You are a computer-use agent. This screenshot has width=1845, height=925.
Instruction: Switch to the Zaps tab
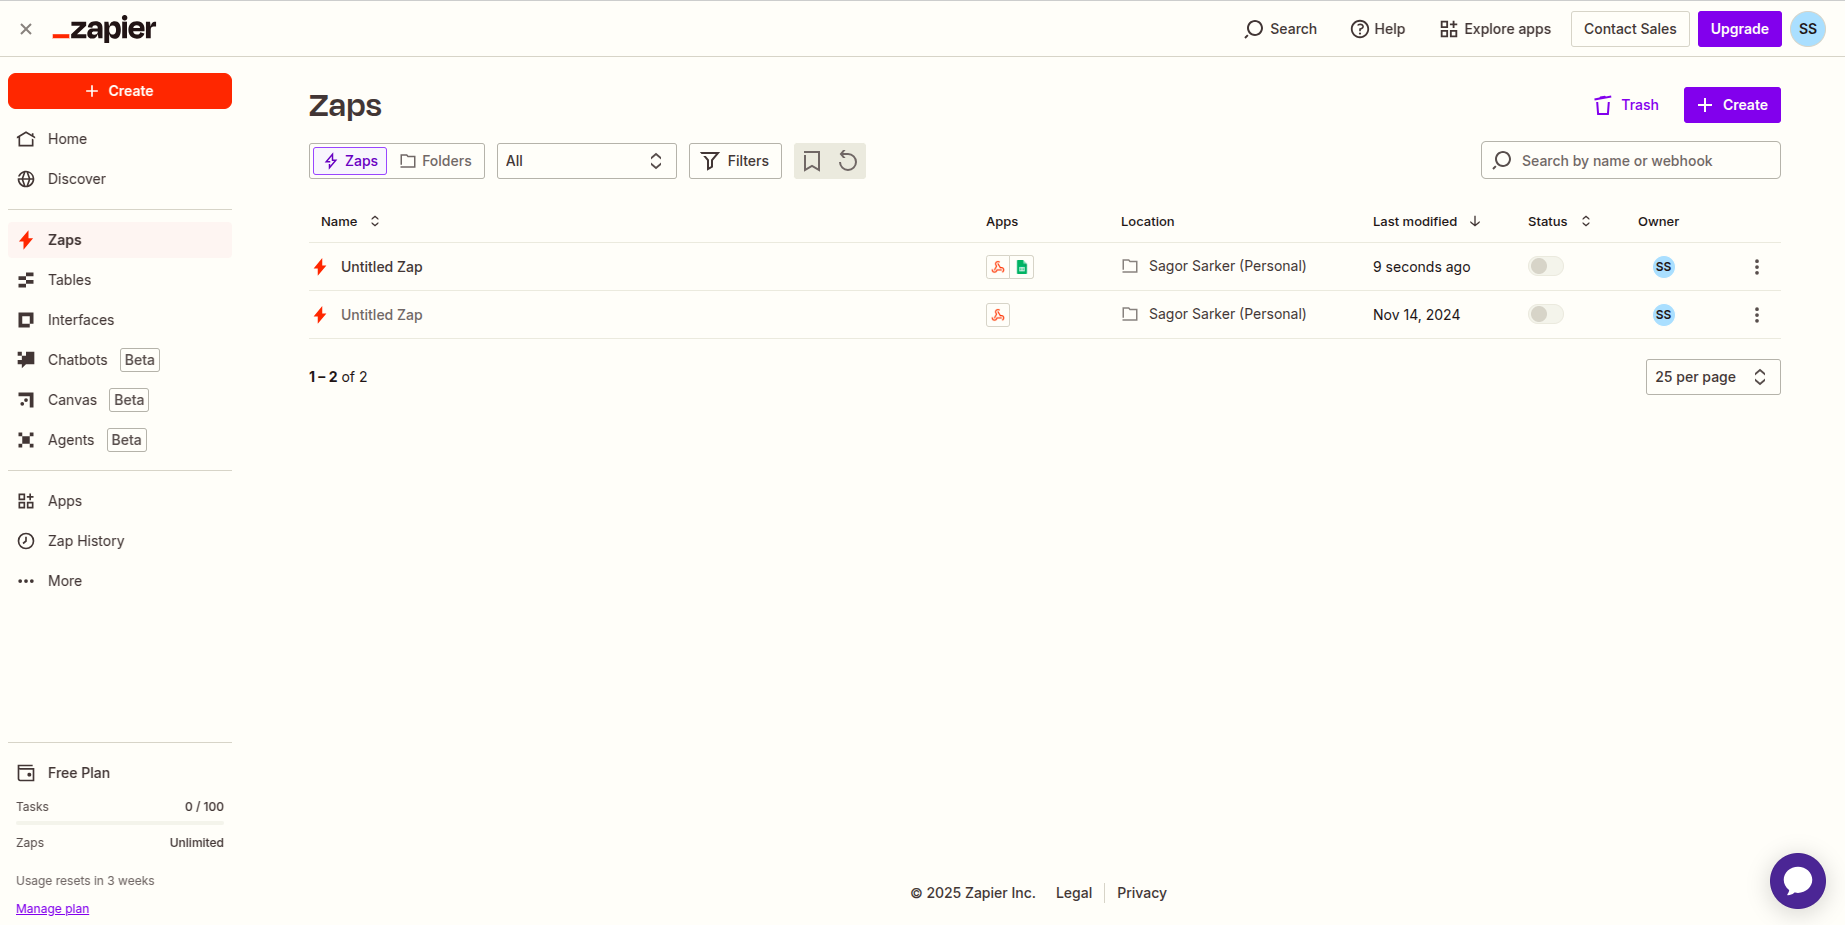350,161
